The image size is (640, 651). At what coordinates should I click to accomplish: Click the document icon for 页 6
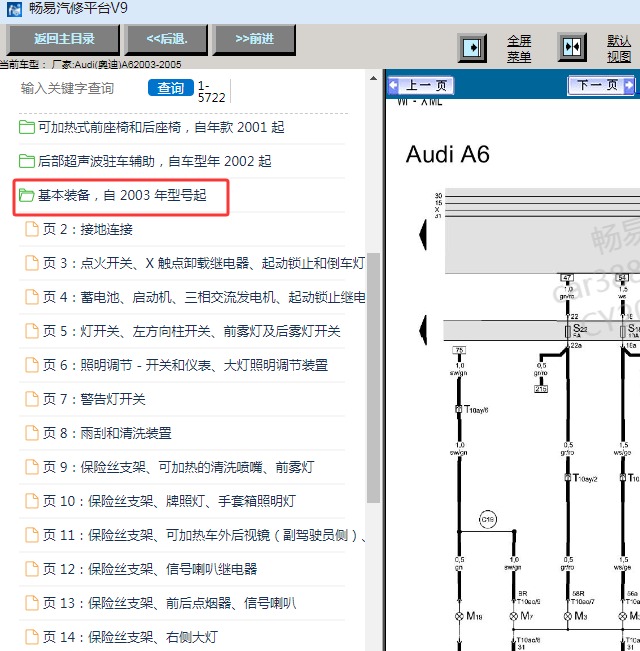(32, 365)
